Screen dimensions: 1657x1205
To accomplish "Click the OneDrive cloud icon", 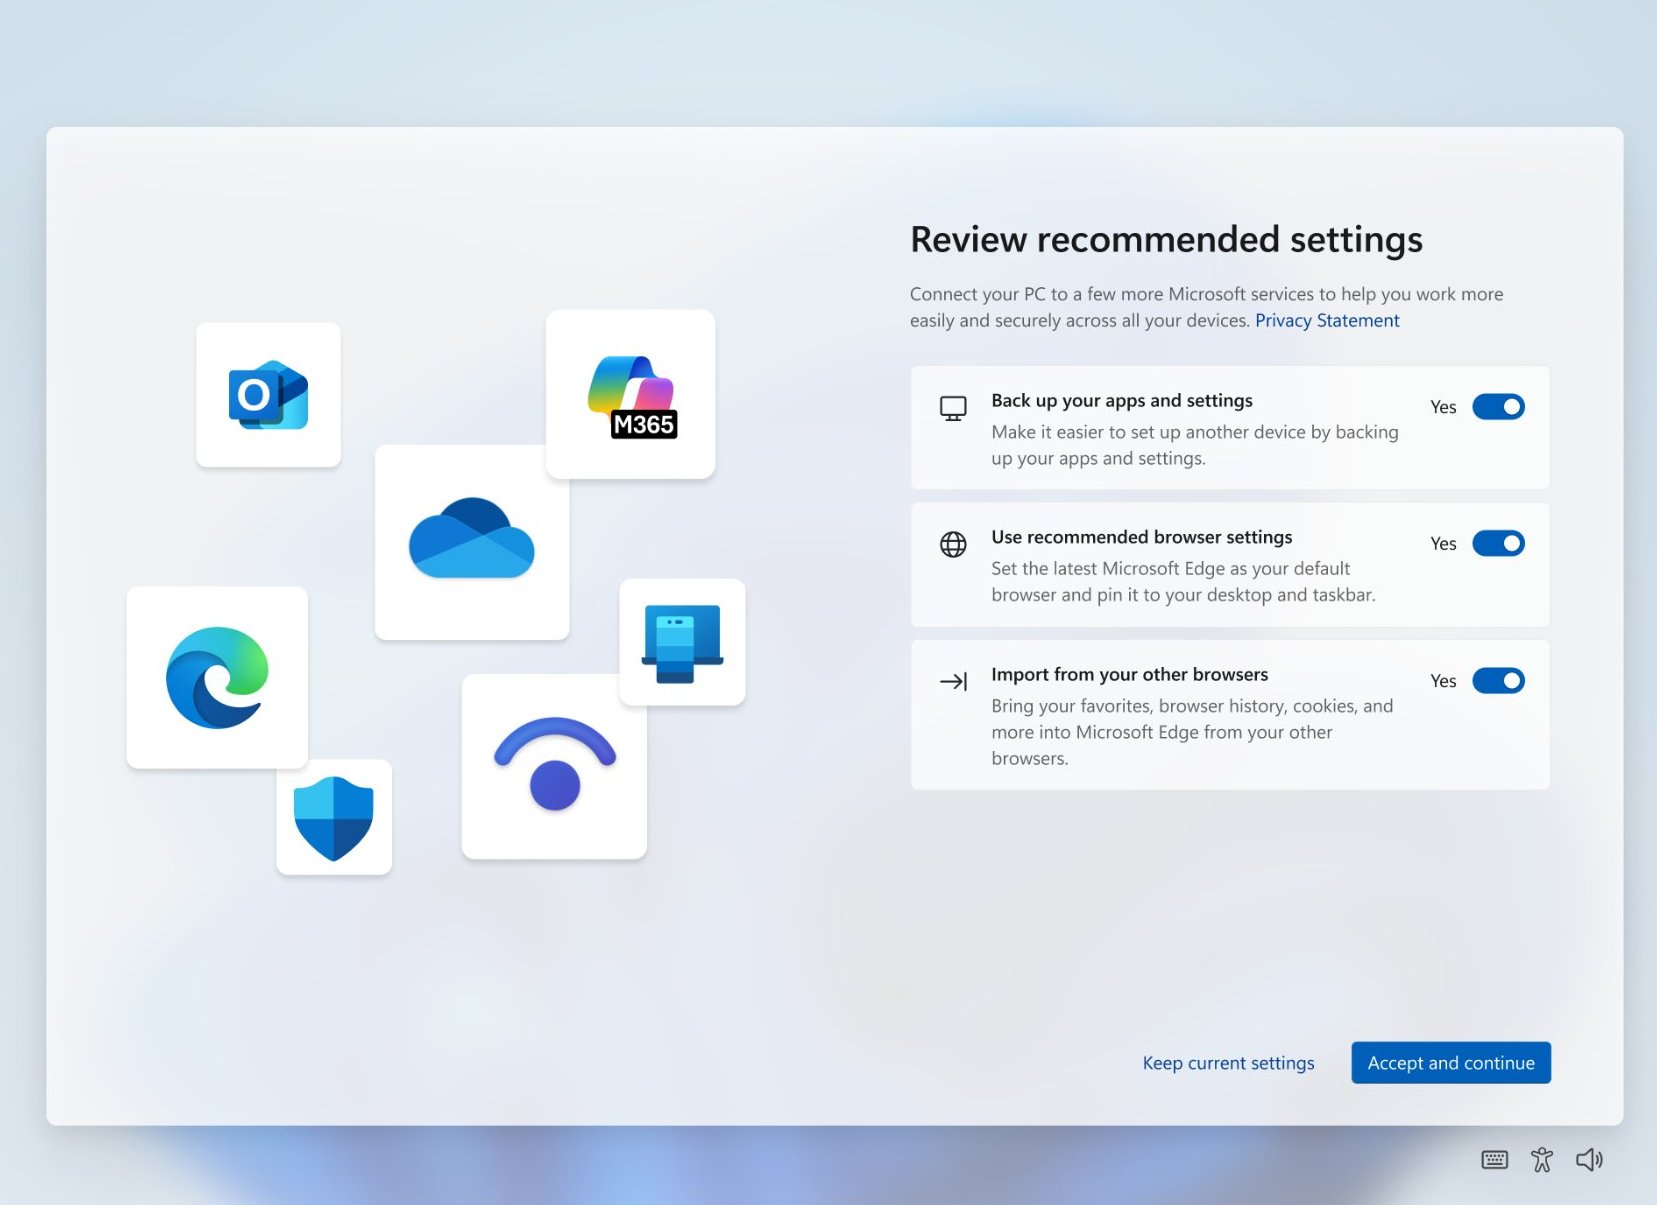I will (472, 542).
